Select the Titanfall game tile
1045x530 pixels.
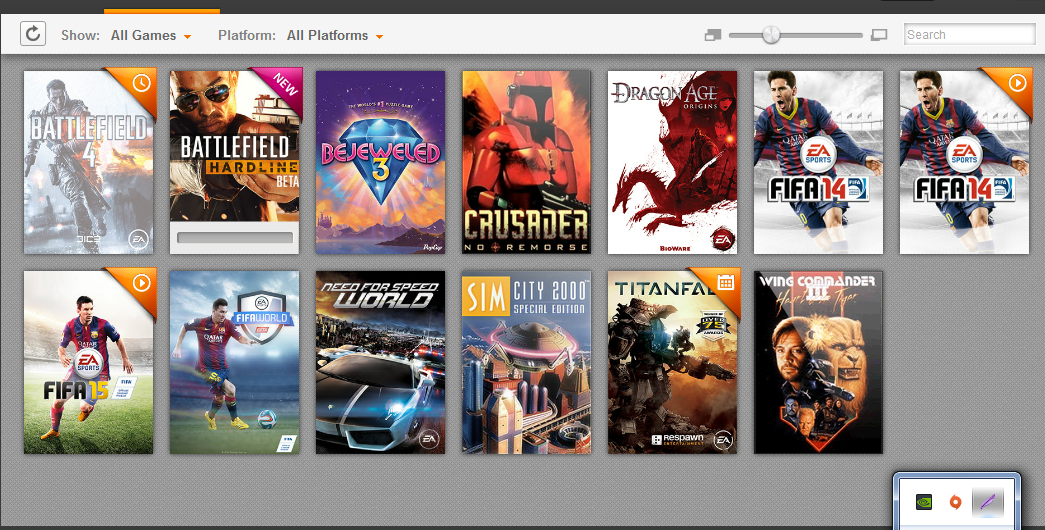672,362
